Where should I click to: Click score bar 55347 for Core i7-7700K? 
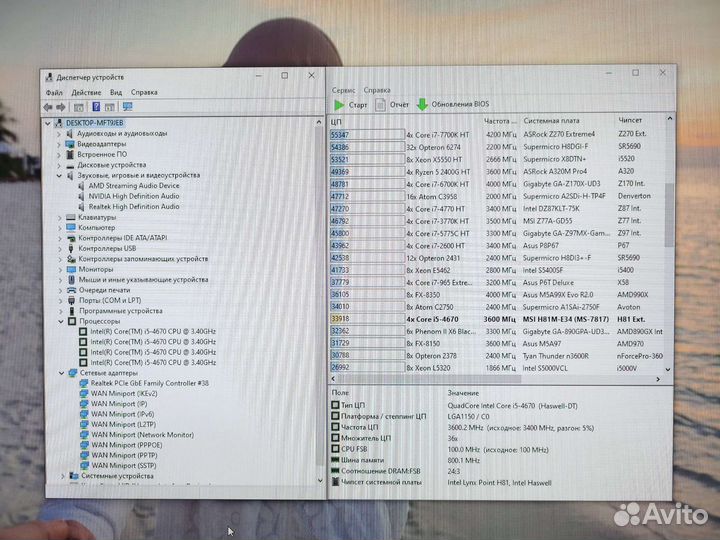(x=366, y=135)
